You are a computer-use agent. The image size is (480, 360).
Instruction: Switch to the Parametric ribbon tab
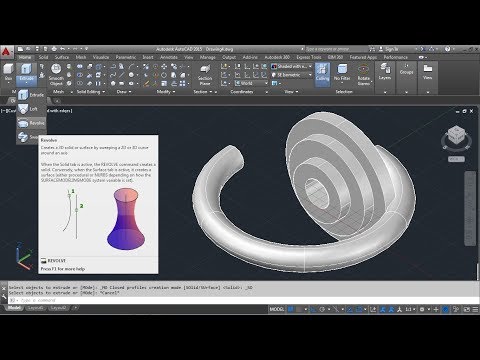click(126, 57)
